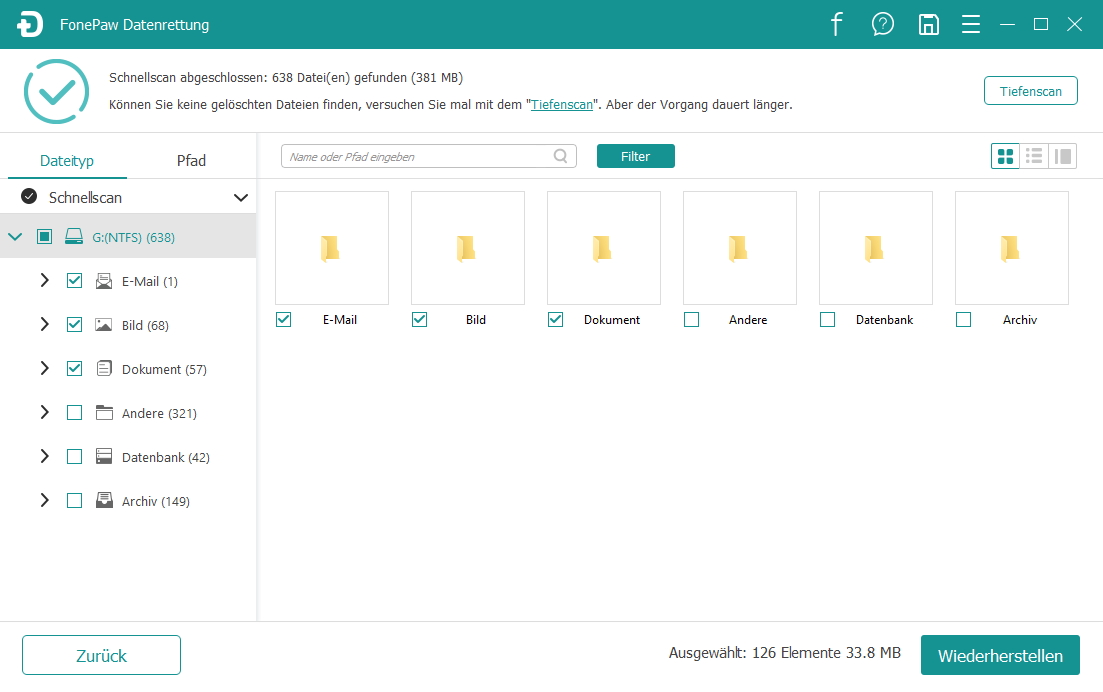Expand the Bild tree node
The height and width of the screenshot is (692, 1103).
(x=44, y=325)
